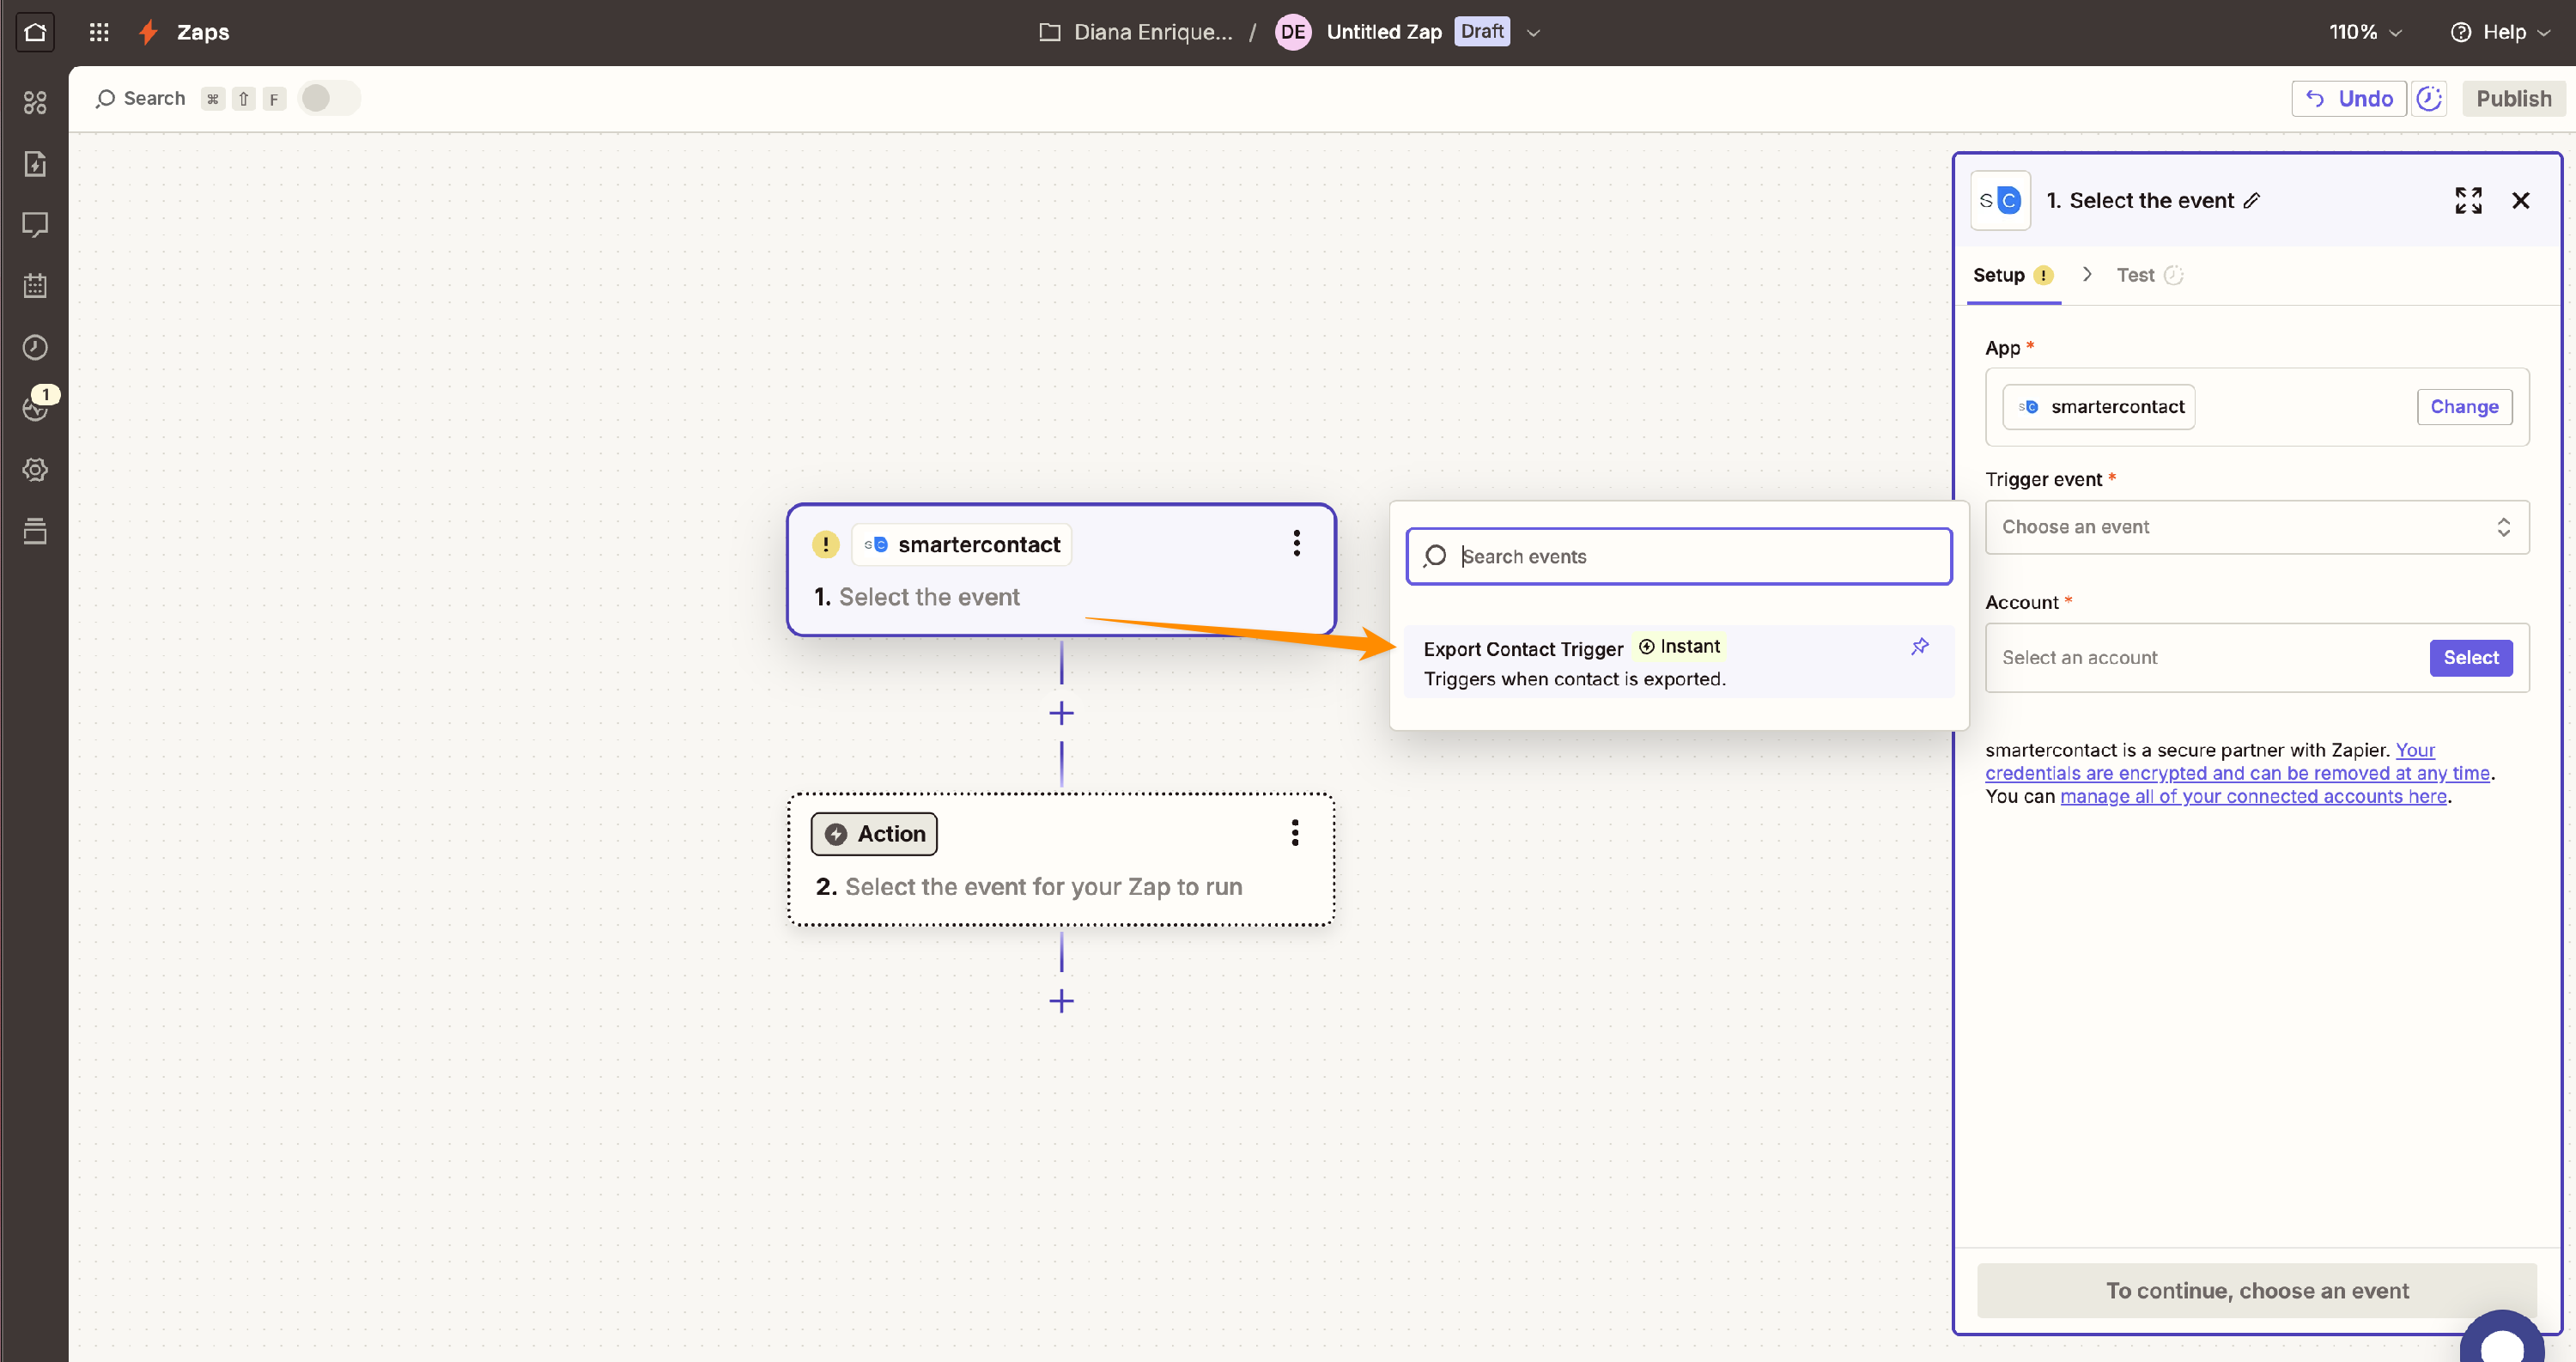The width and height of the screenshot is (2576, 1362).
Task: Click pencil icon to rename step
Action: coord(2251,201)
